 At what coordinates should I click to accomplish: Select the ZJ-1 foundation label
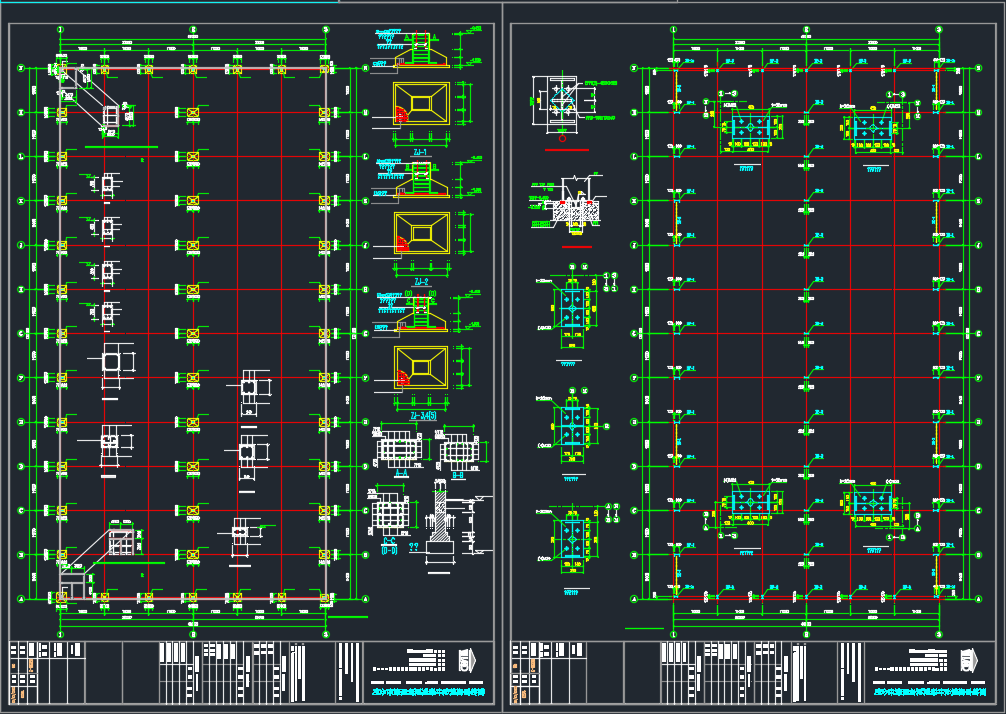421,152
